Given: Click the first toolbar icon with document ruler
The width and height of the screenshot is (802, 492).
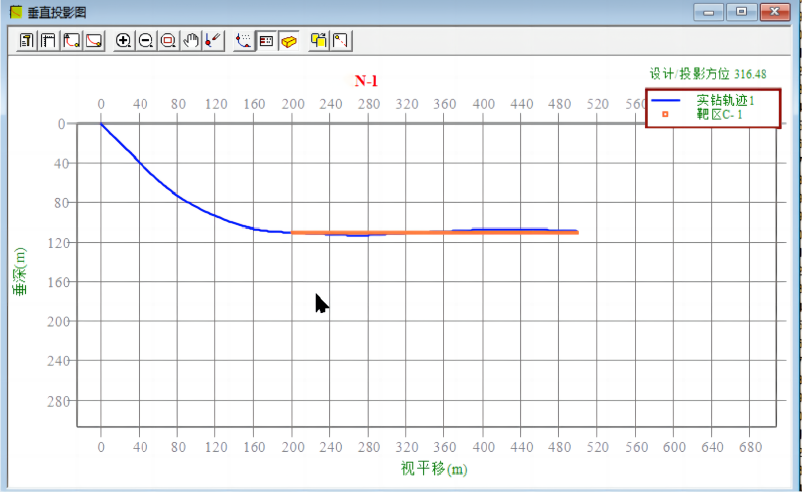Looking at the screenshot, I should coord(27,41).
